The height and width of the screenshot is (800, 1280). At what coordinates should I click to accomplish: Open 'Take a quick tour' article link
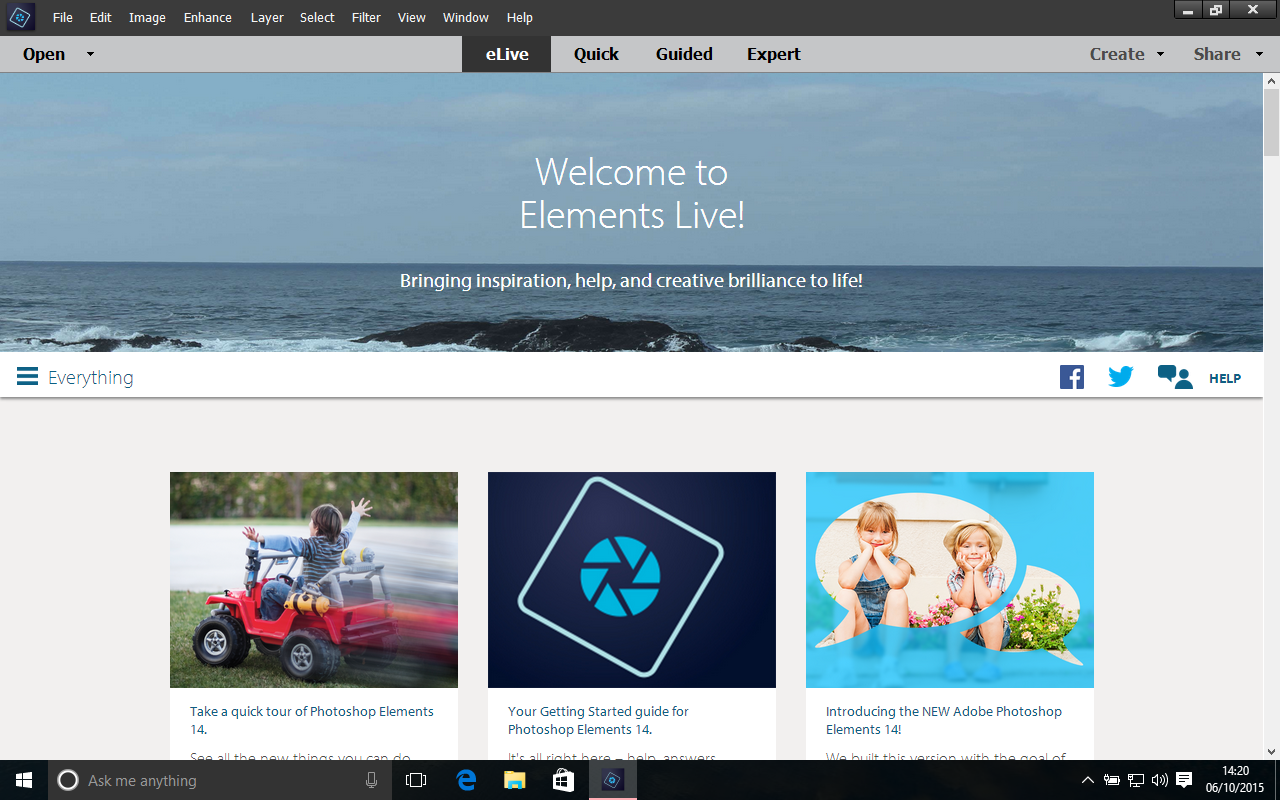(x=312, y=720)
